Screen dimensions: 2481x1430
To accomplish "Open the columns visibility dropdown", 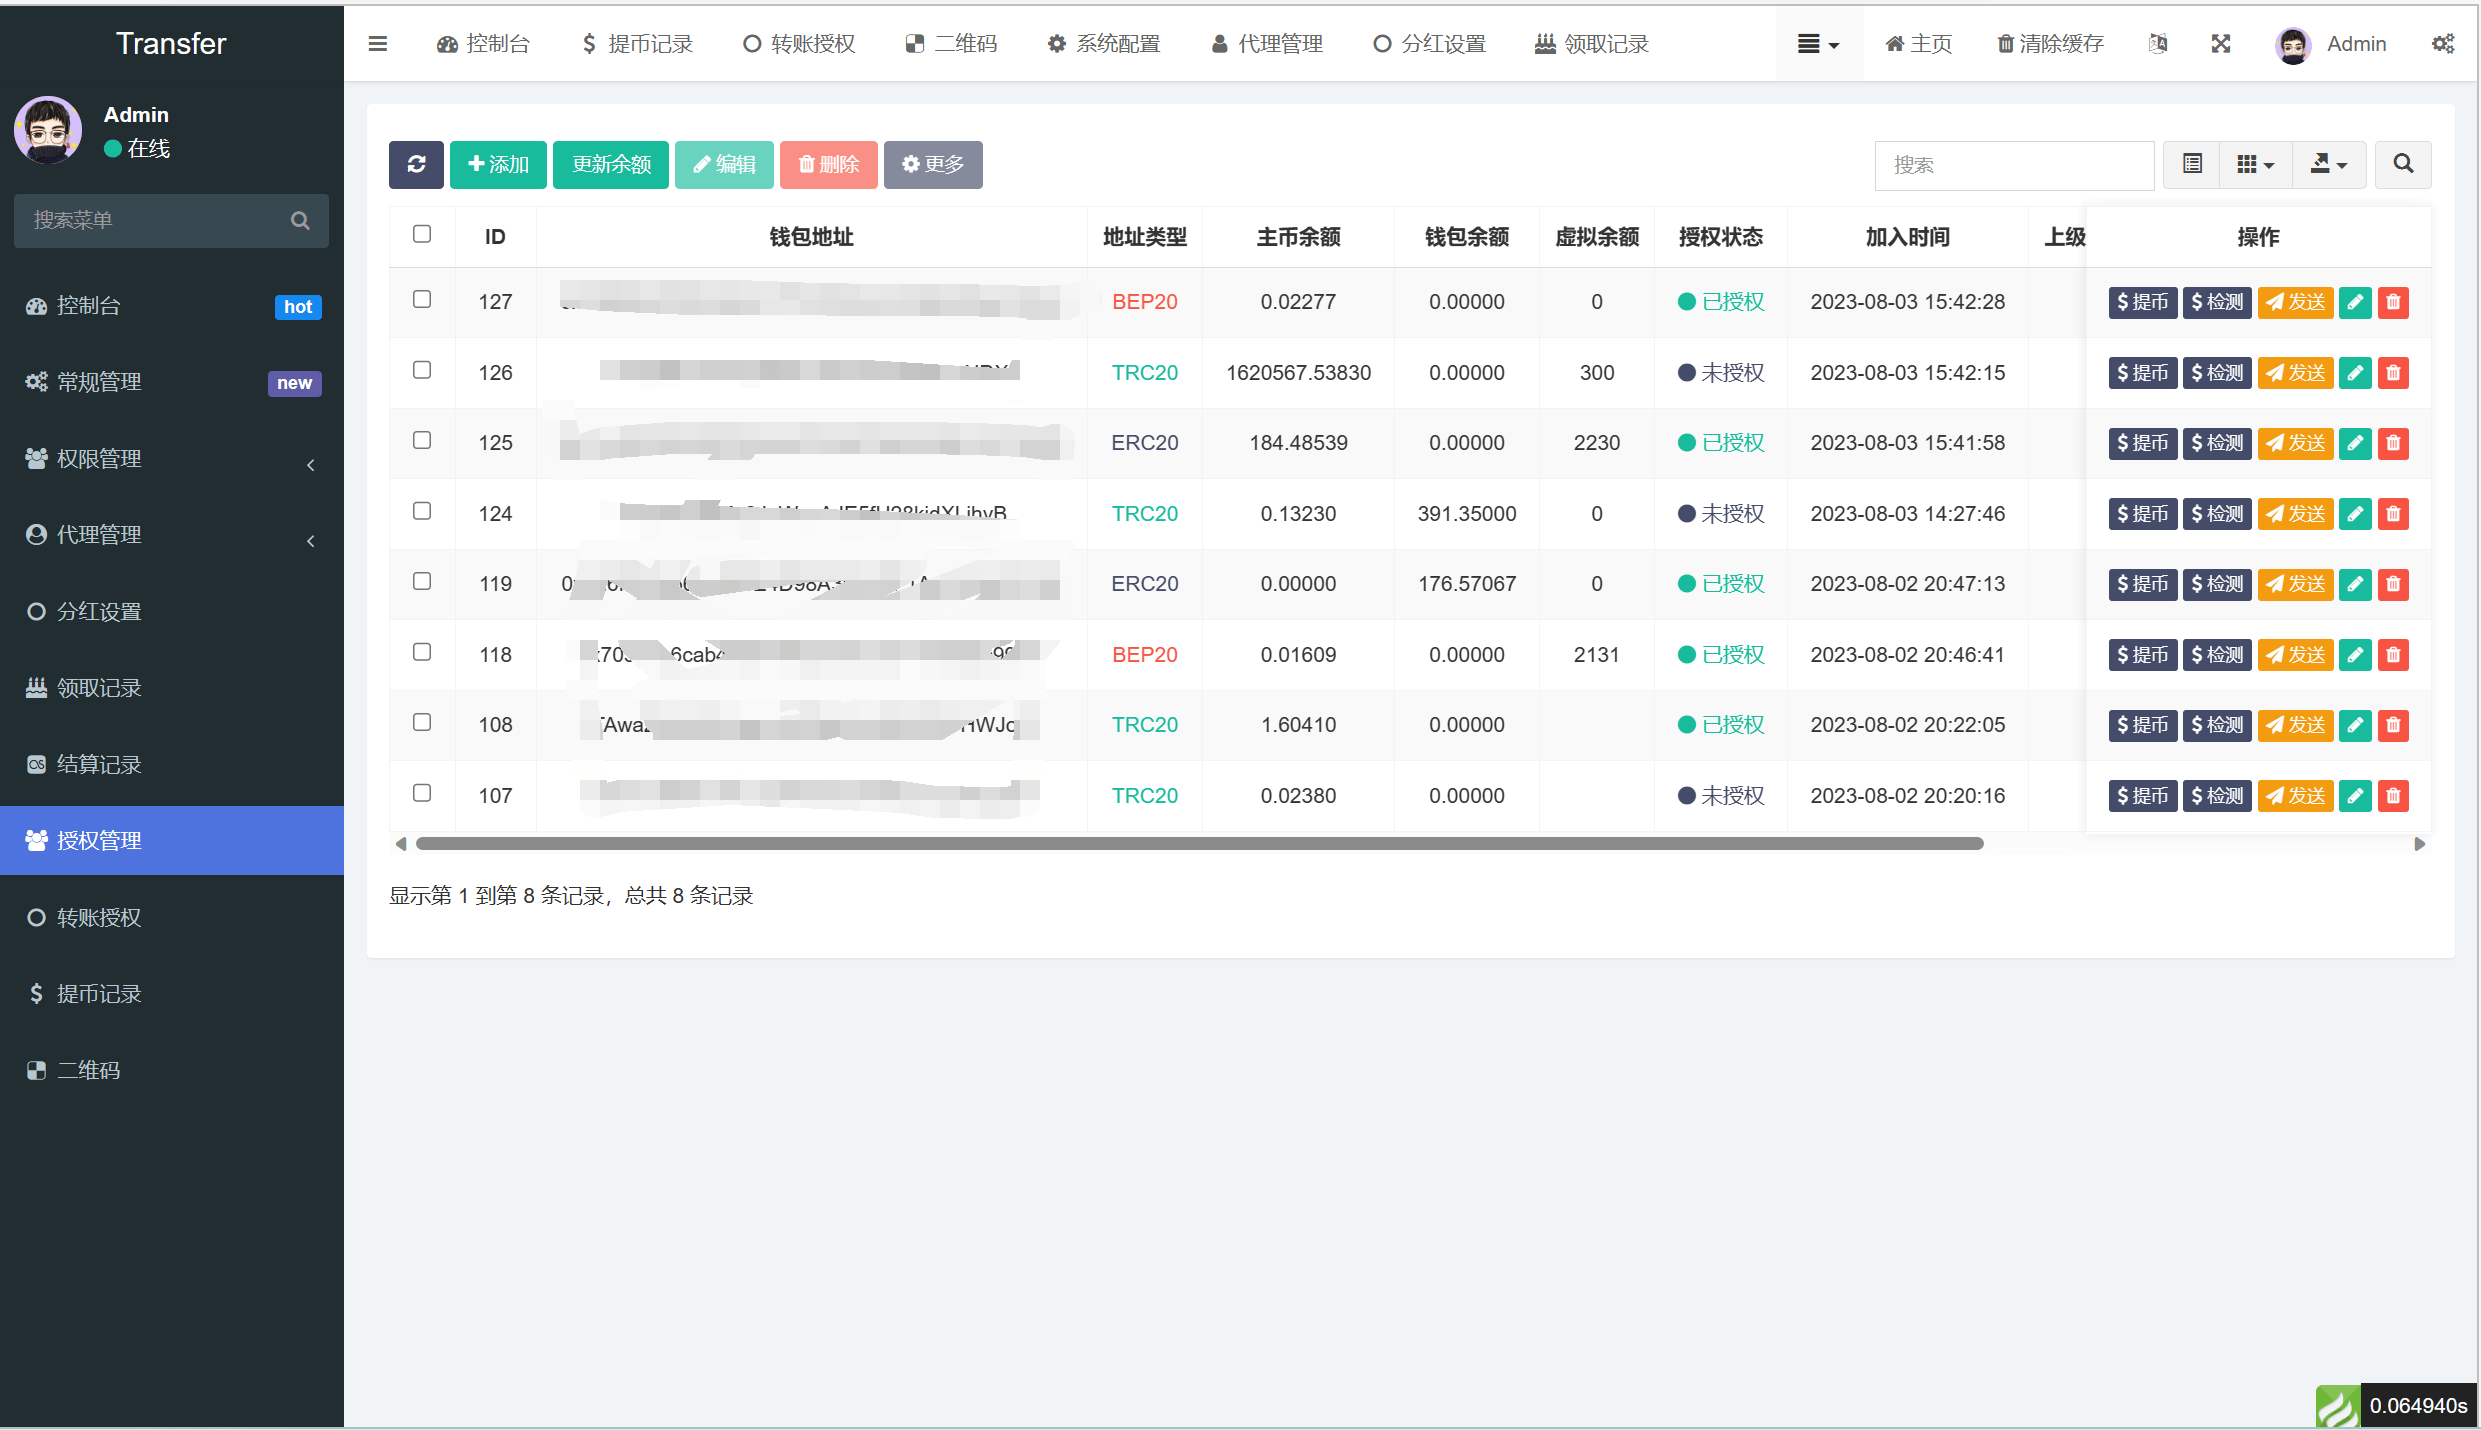I will [x=2255, y=164].
